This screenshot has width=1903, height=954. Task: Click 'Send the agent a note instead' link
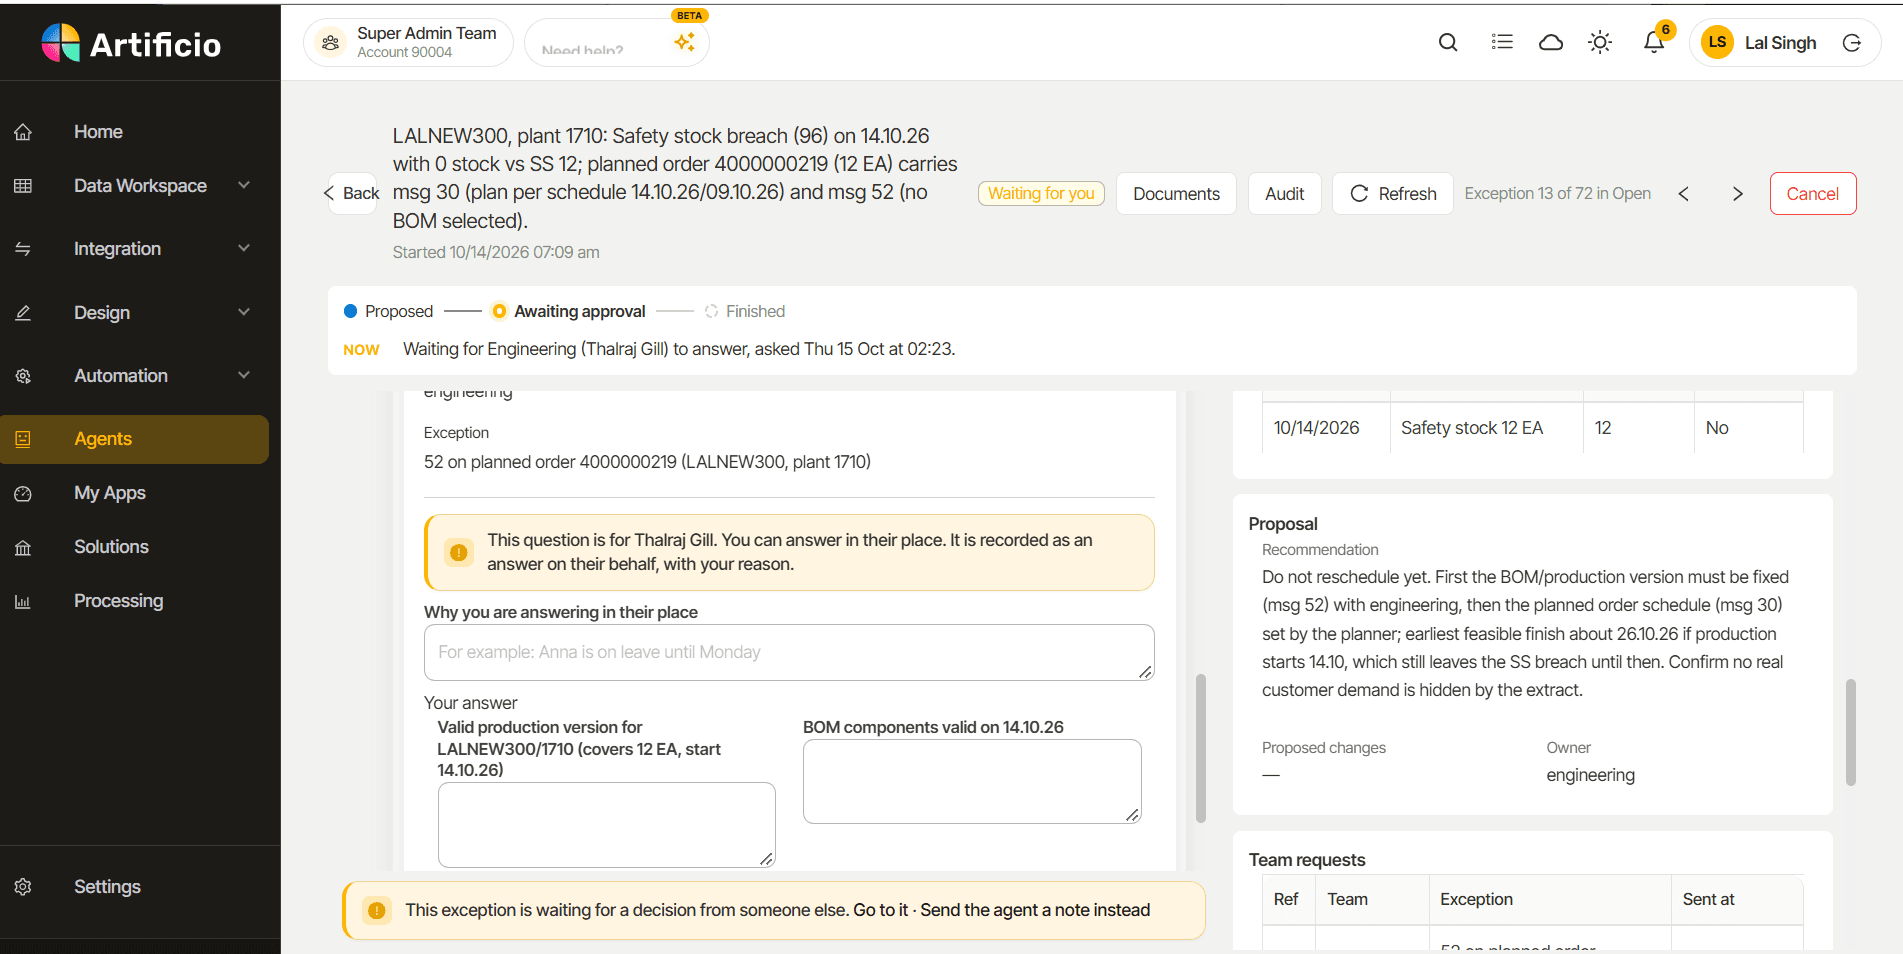coord(1035,910)
